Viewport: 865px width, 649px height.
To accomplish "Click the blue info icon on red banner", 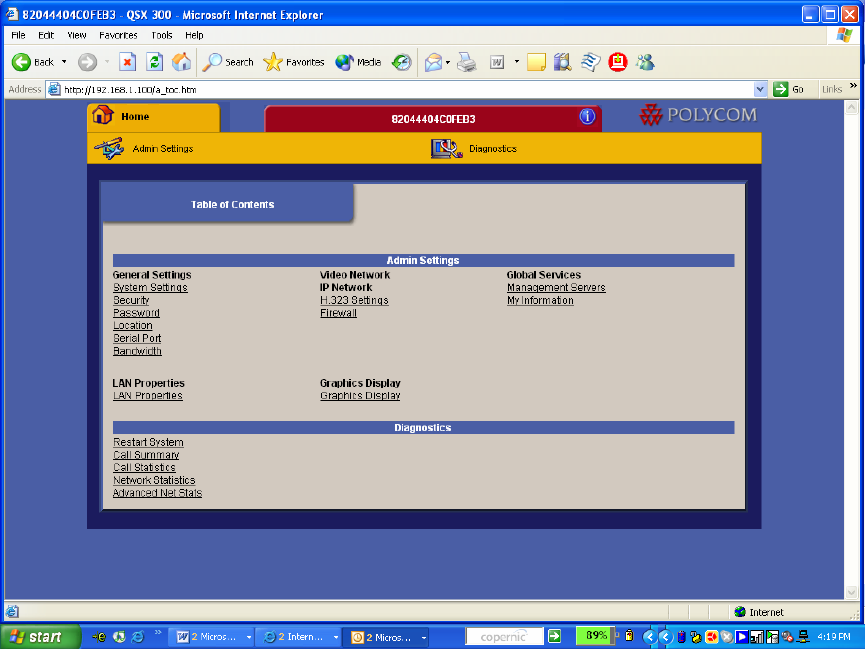I will (587, 117).
